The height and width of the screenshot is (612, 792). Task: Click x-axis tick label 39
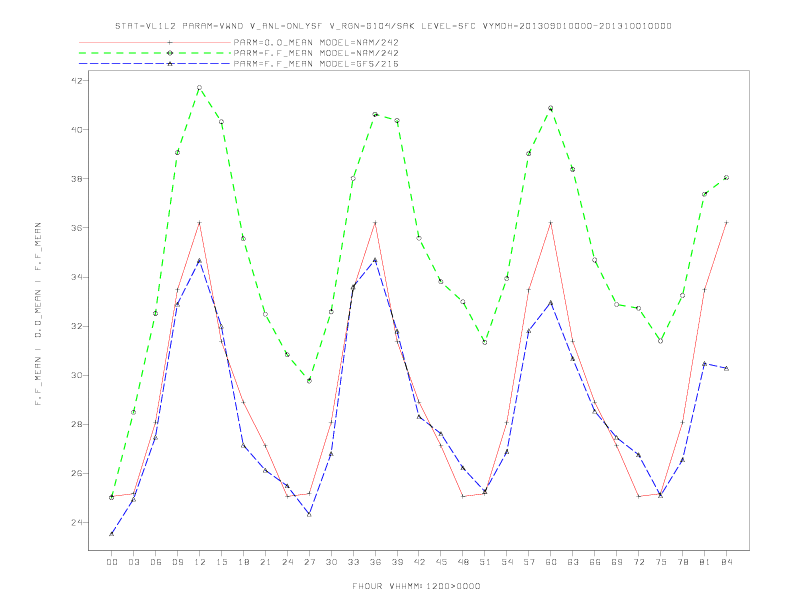[397, 562]
